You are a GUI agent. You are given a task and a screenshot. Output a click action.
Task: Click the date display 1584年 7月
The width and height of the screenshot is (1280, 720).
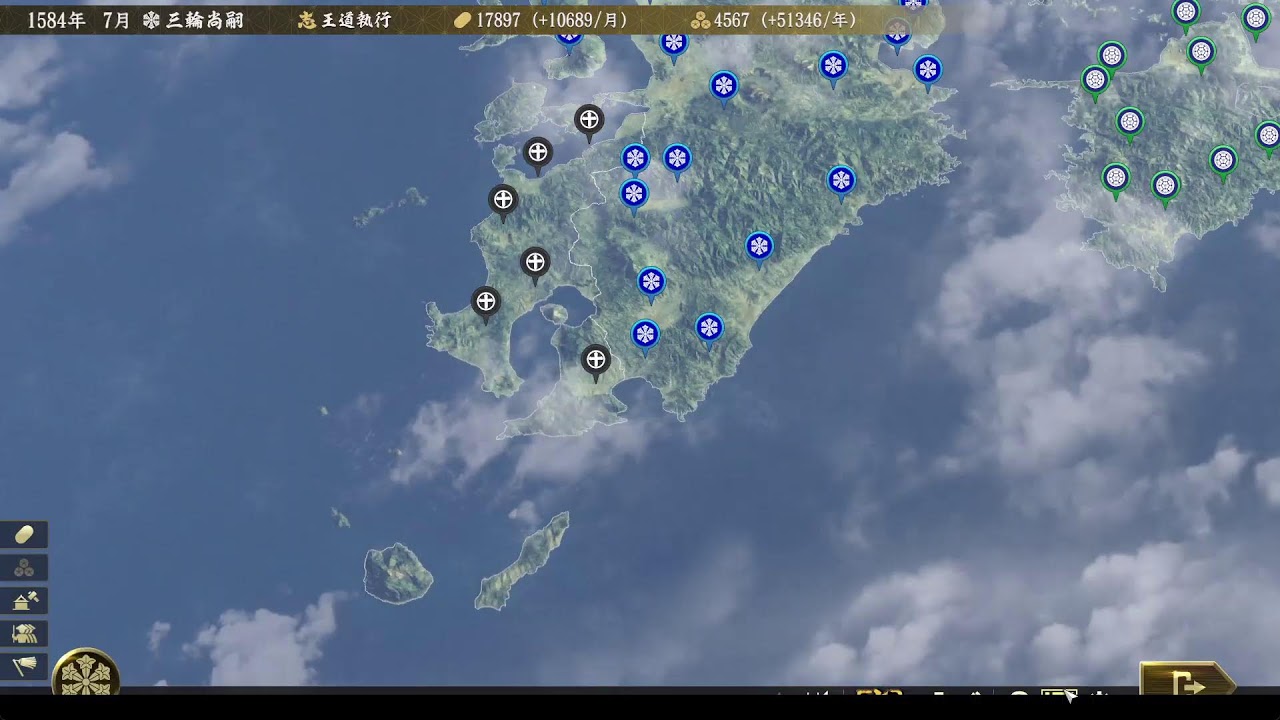point(78,20)
